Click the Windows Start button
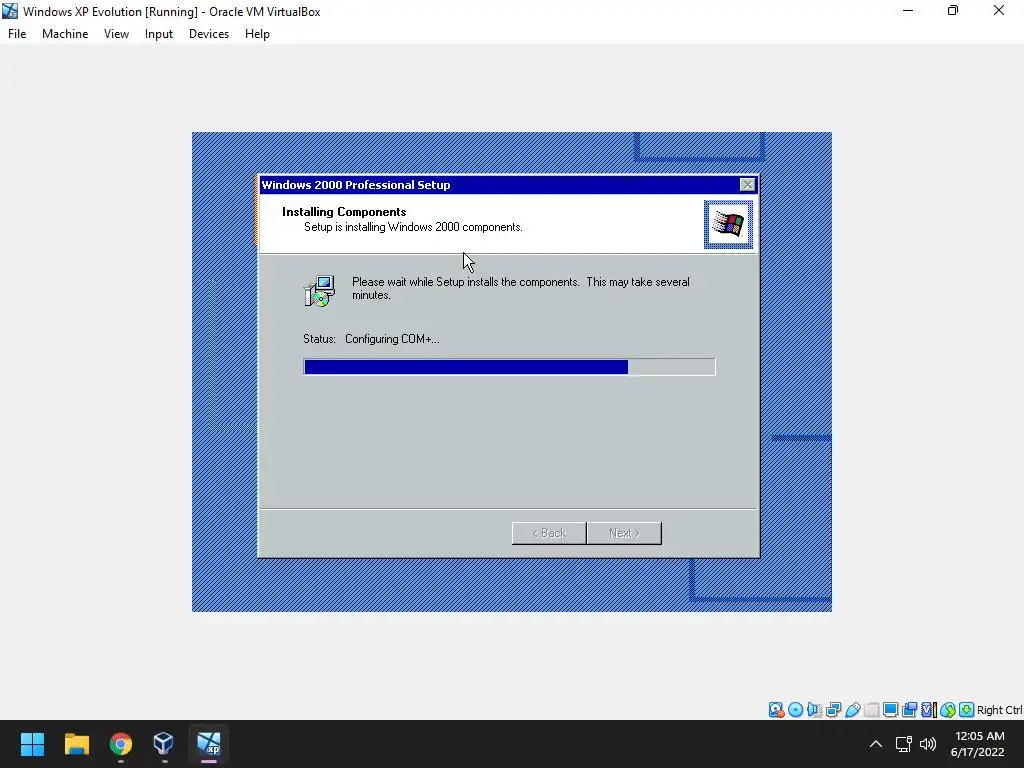The width and height of the screenshot is (1024, 768). [32, 744]
